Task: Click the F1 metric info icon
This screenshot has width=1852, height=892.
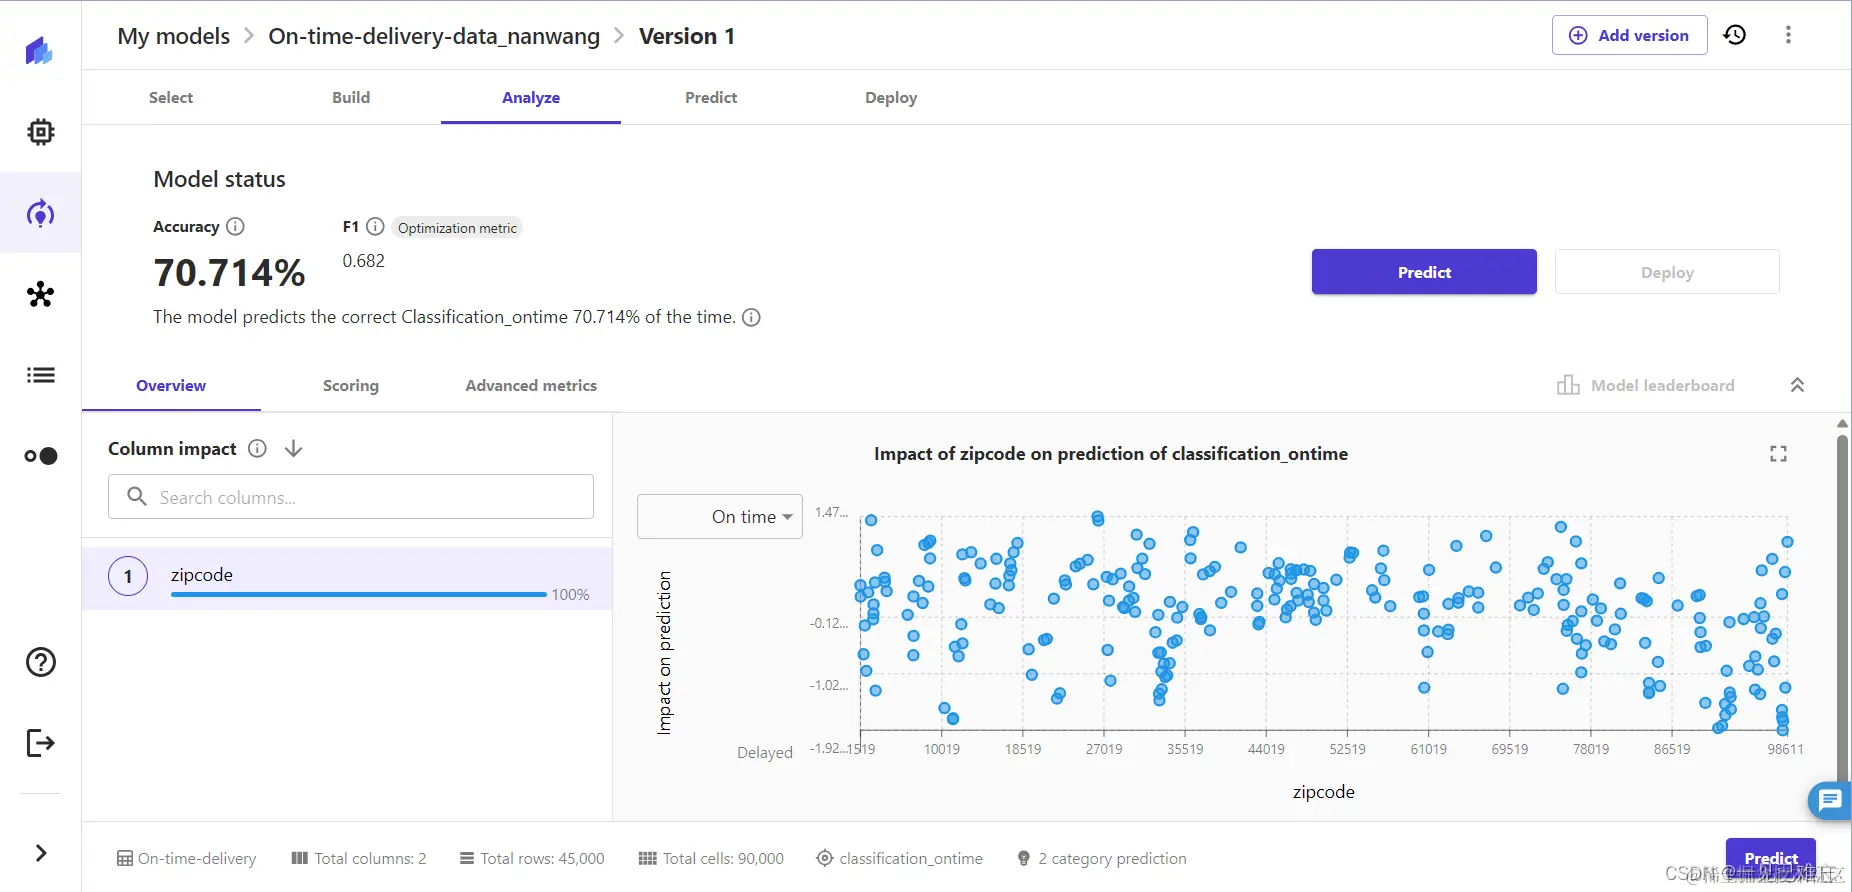Action: 375,226
